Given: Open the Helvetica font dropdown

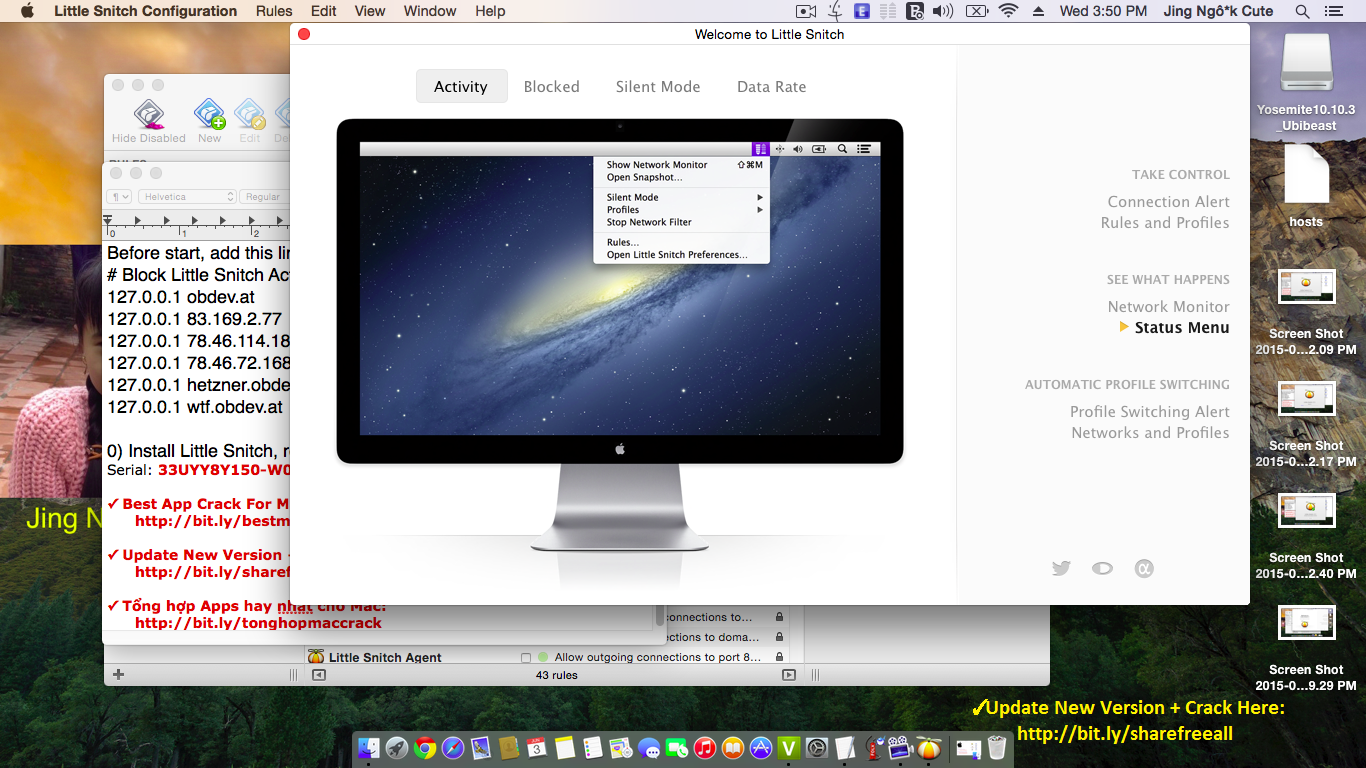Looking at the screenshot, I should 187,196.
